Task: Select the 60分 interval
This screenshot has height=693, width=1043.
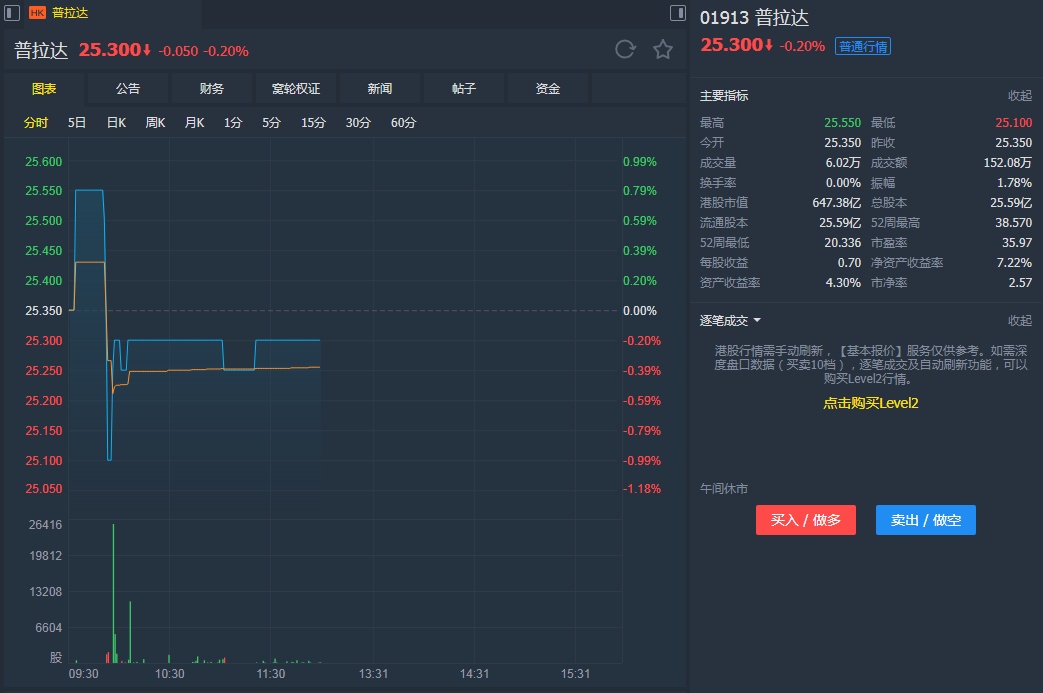Action: (x=403, y=122)
